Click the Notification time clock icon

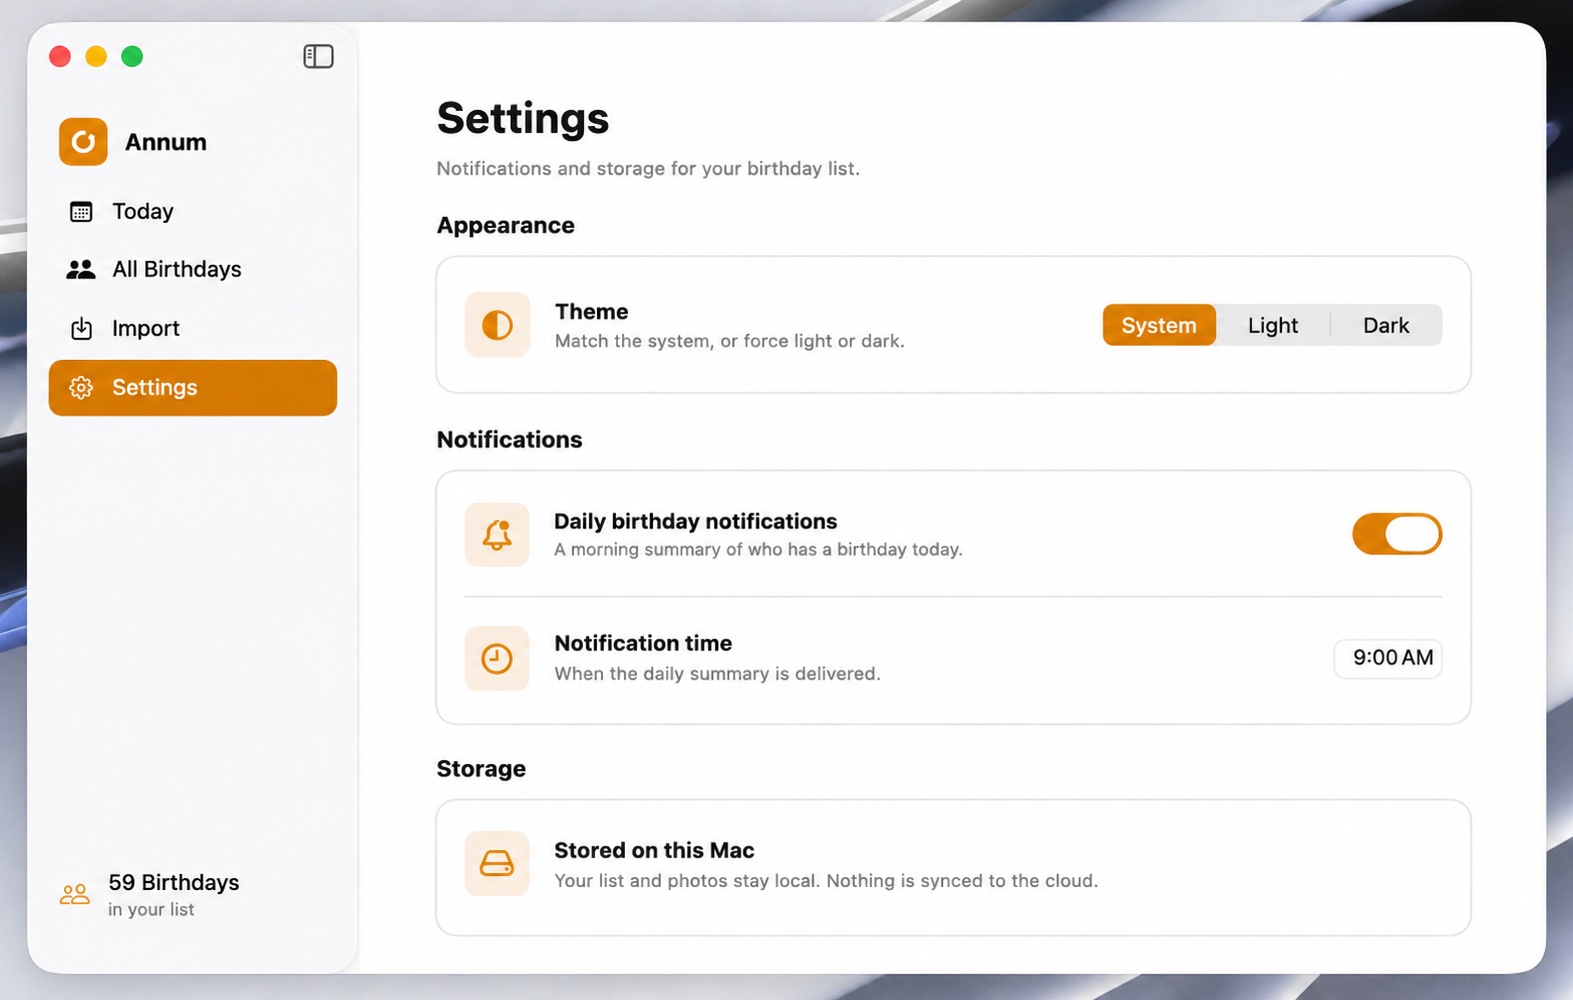click(x=497, y=658)
